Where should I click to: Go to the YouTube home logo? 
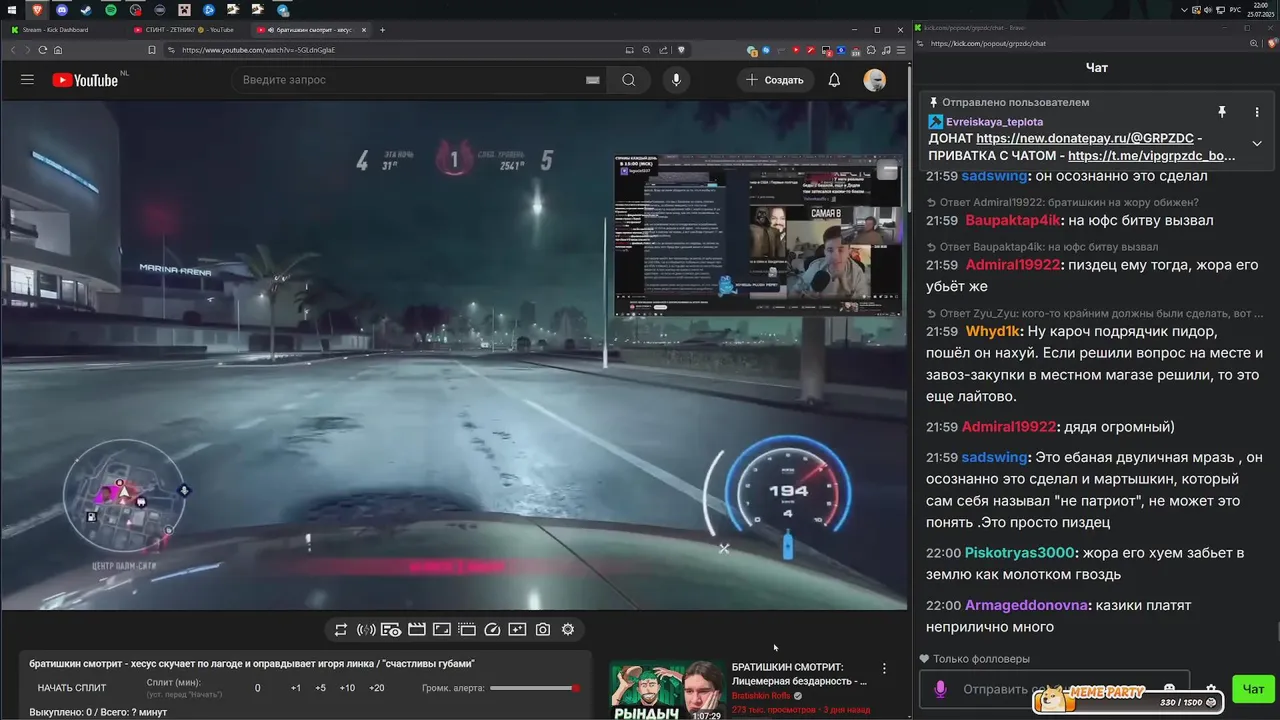click(85, 80)
